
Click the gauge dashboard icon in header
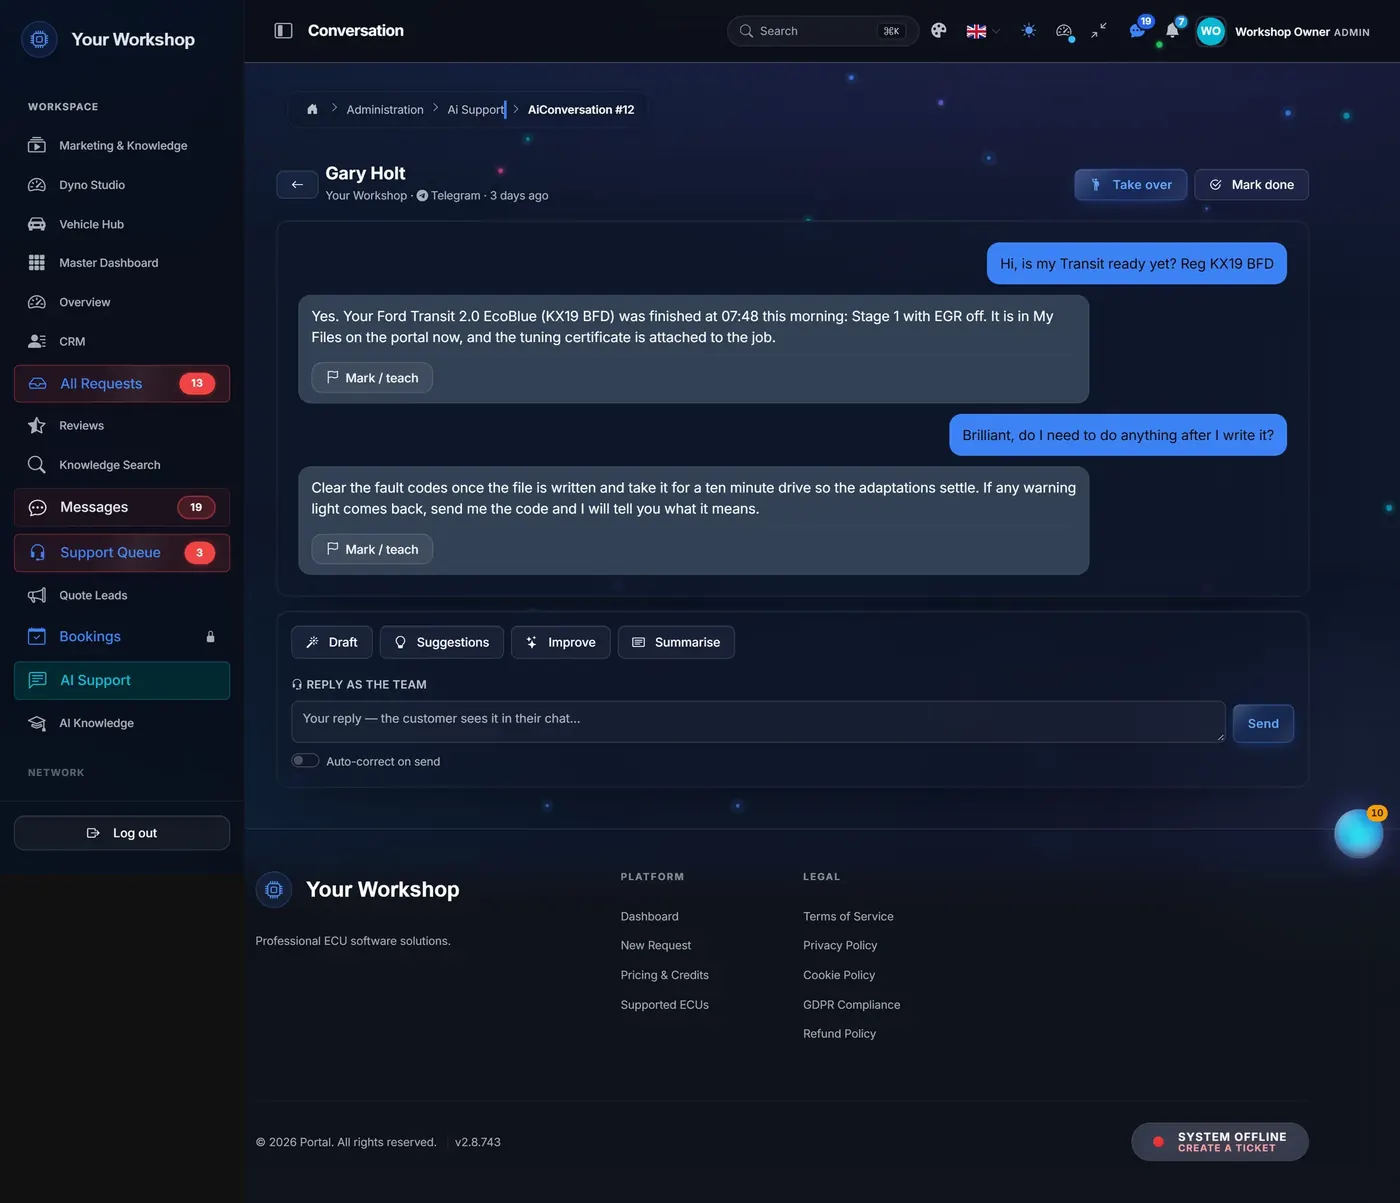pos(1064,31)
